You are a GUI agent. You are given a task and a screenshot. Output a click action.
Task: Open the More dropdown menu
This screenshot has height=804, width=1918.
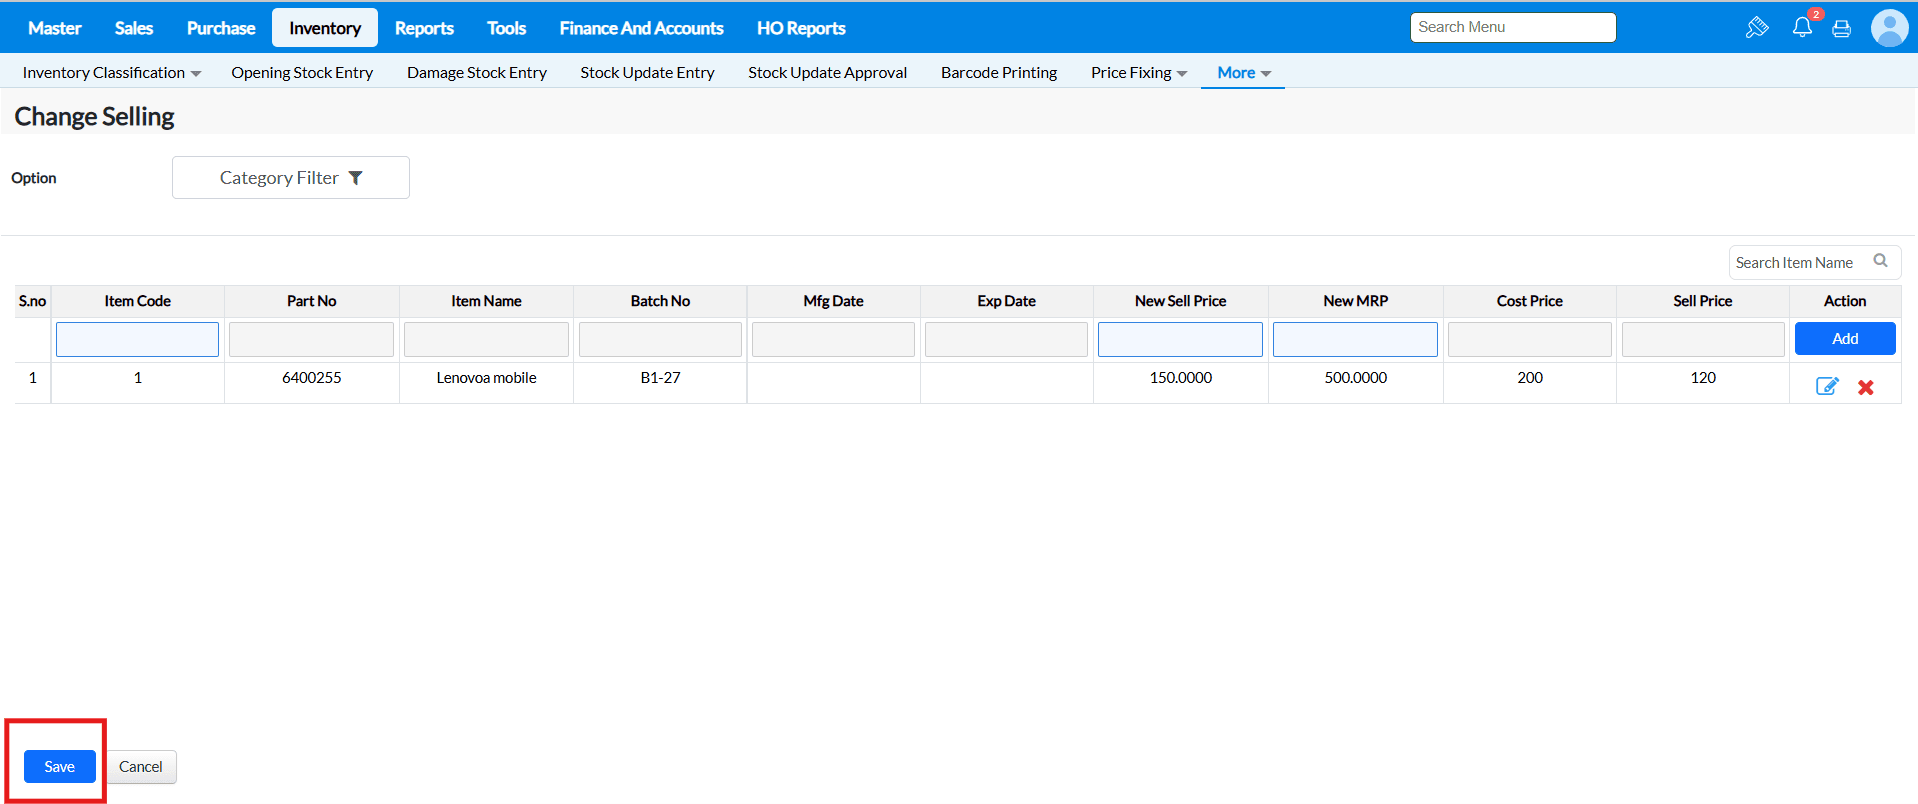[x=1243, y=73]
